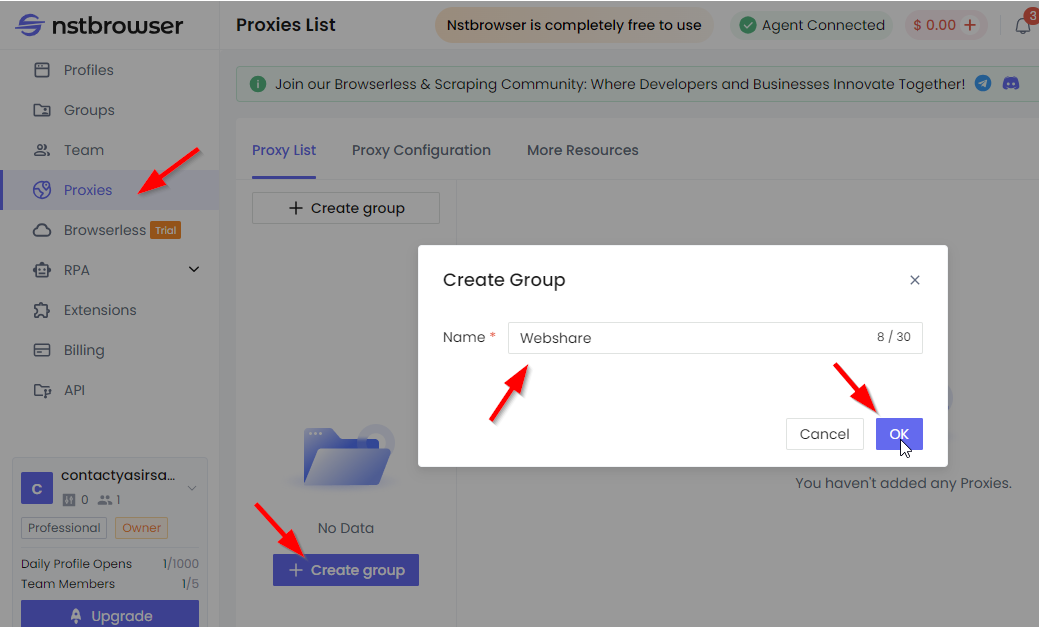Open Profiles in the sidebar
Viewport: 1039px width, 627px height.
88,70
